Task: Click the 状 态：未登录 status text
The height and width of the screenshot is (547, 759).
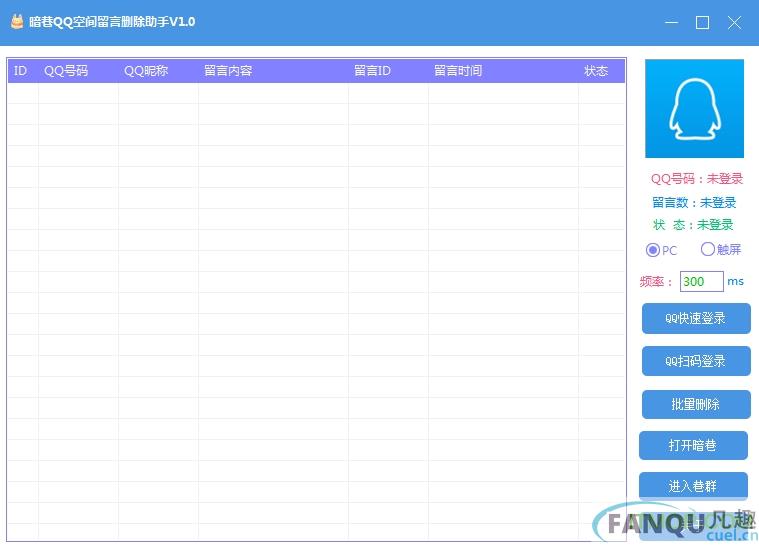Action: tap(693, 225)
